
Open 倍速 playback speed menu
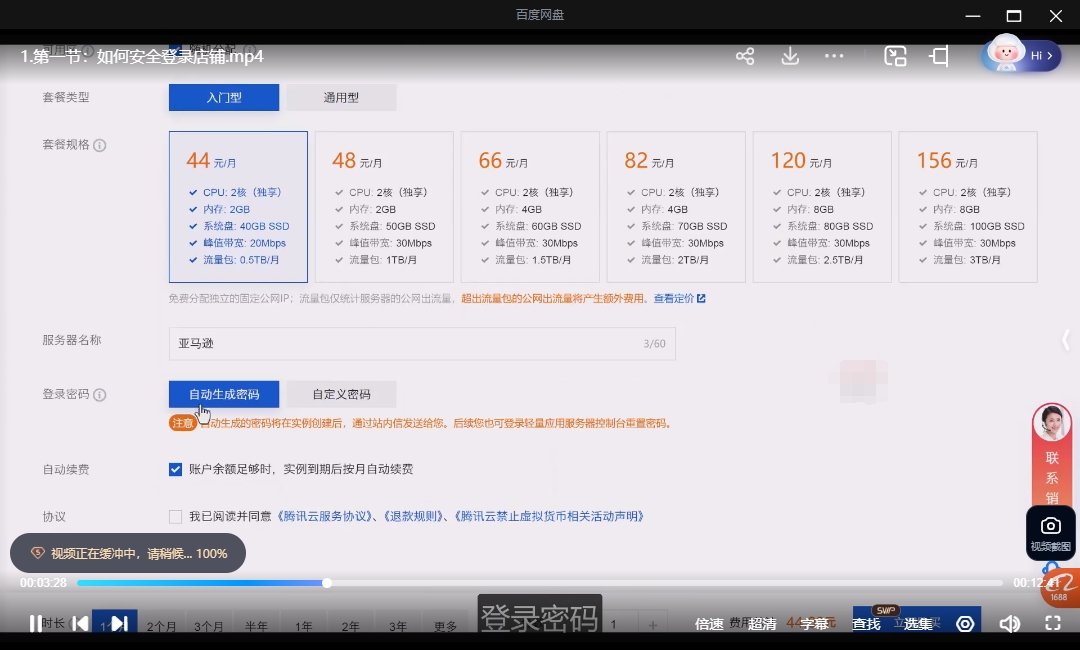tap(709, 624)
